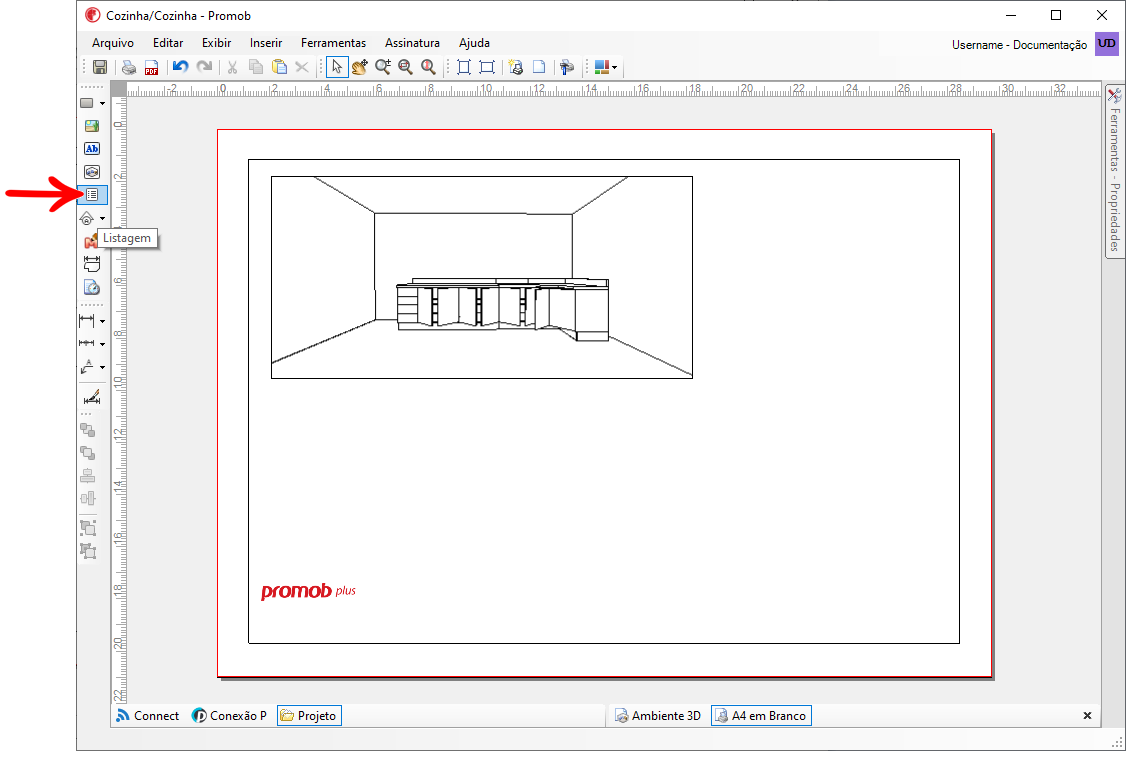Select the hand pan tool
Image resolution: width=1136 pixels, height=758 pixels.
coord(359,67)
